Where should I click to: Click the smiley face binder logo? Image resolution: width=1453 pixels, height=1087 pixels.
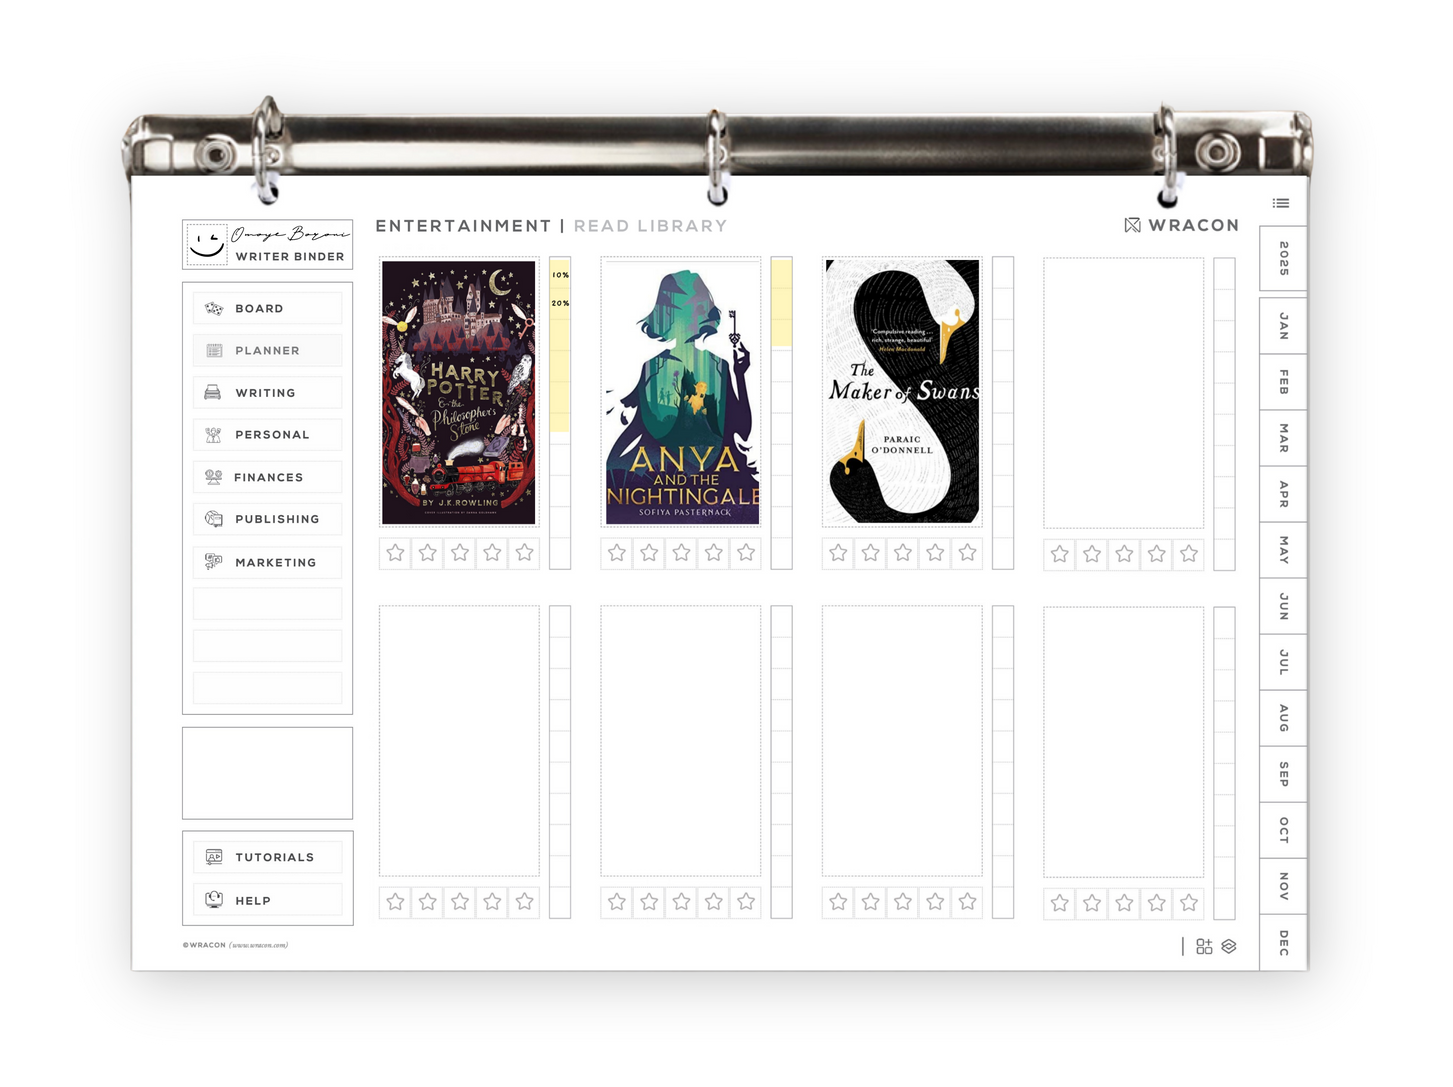[207, 243]
